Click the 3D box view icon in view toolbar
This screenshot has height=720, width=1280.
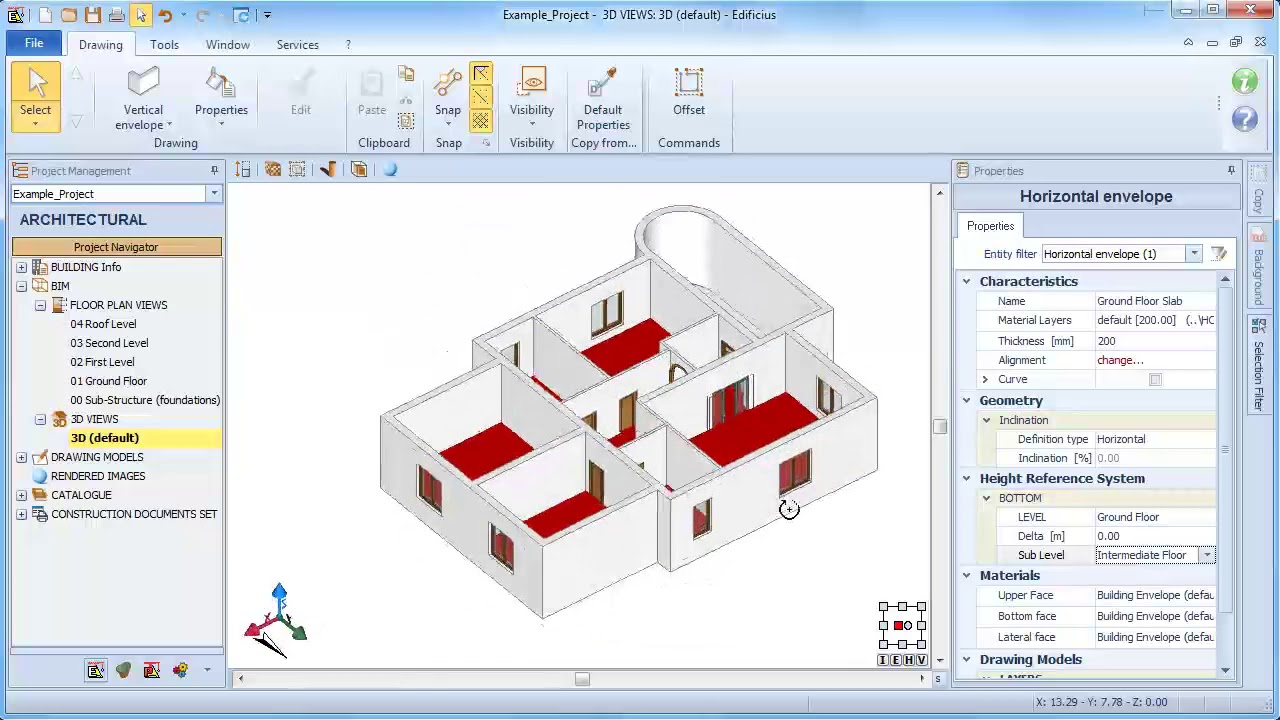359,170
